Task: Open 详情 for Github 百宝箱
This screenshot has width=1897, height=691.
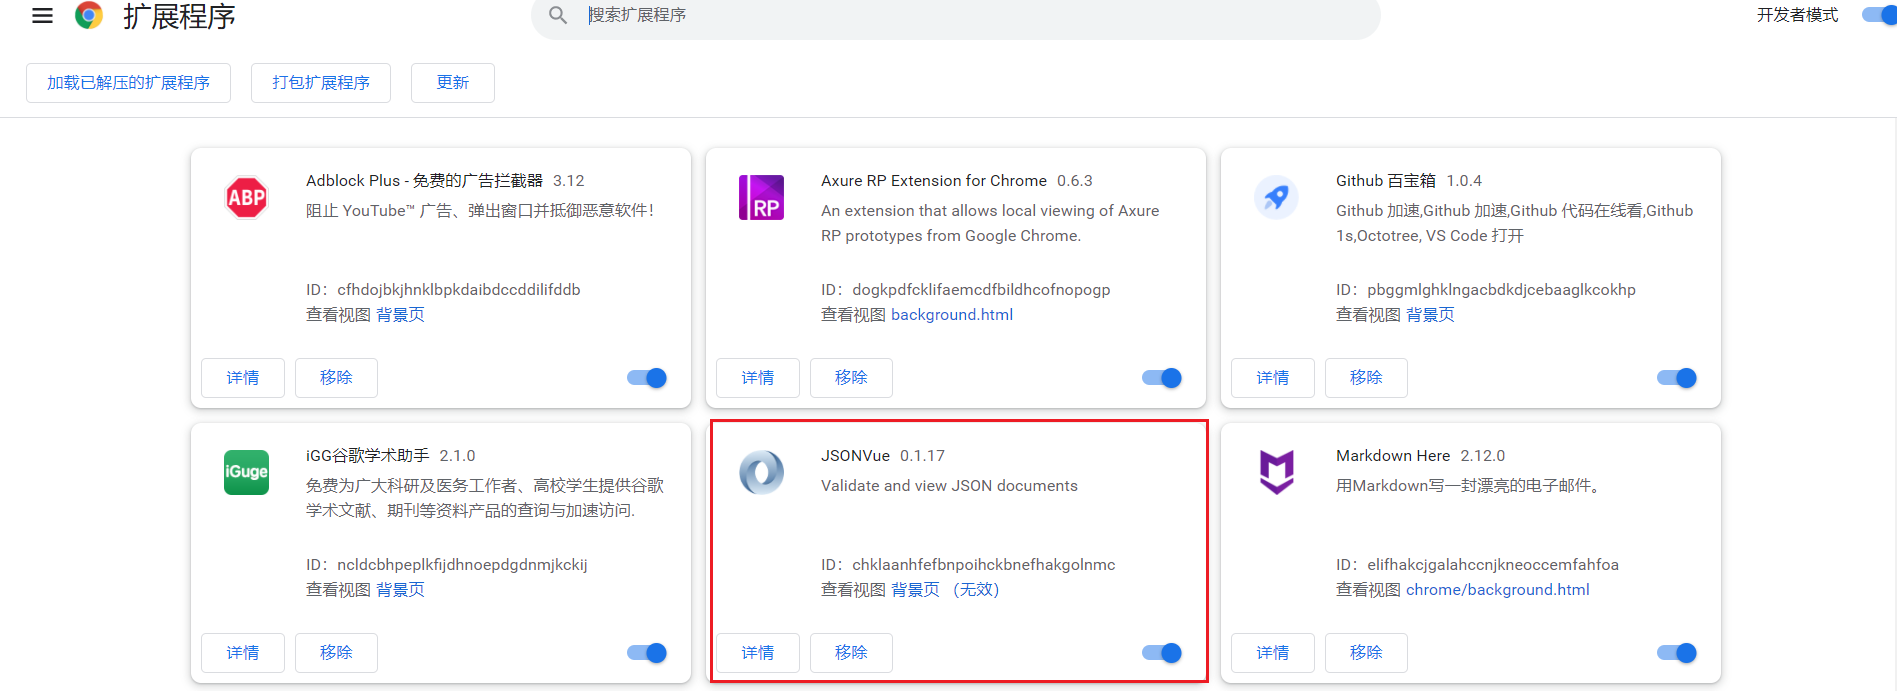Action: click(1273, 378)
